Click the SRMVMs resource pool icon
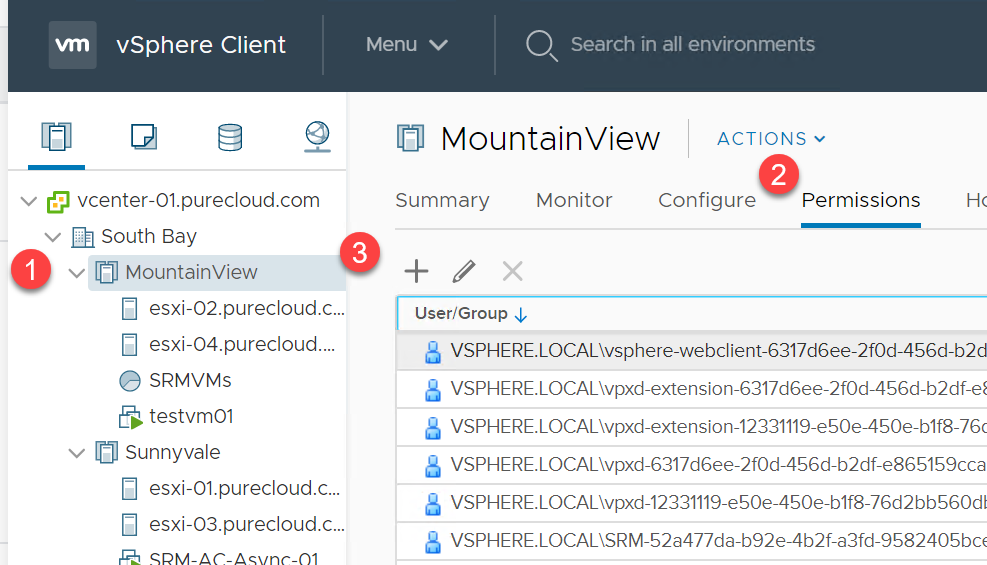This screenshot has height=565, width=987. 130,381
